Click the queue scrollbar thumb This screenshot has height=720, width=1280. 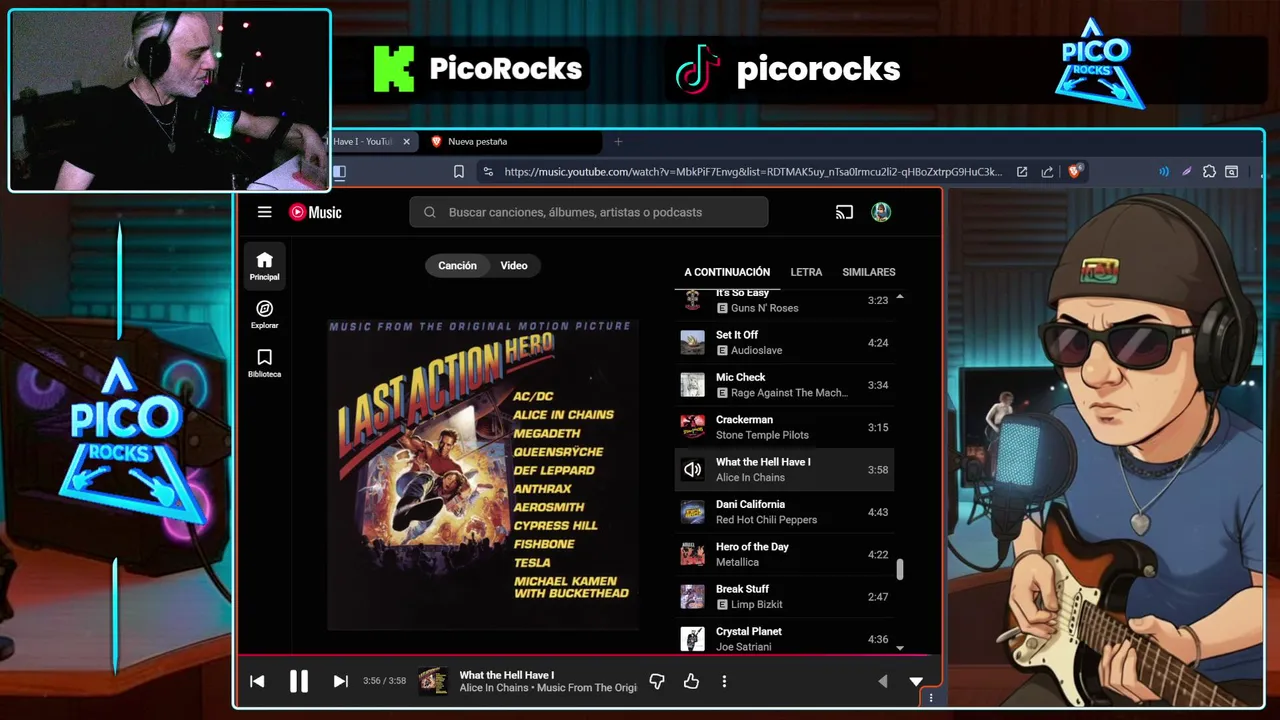coord(900,569)
